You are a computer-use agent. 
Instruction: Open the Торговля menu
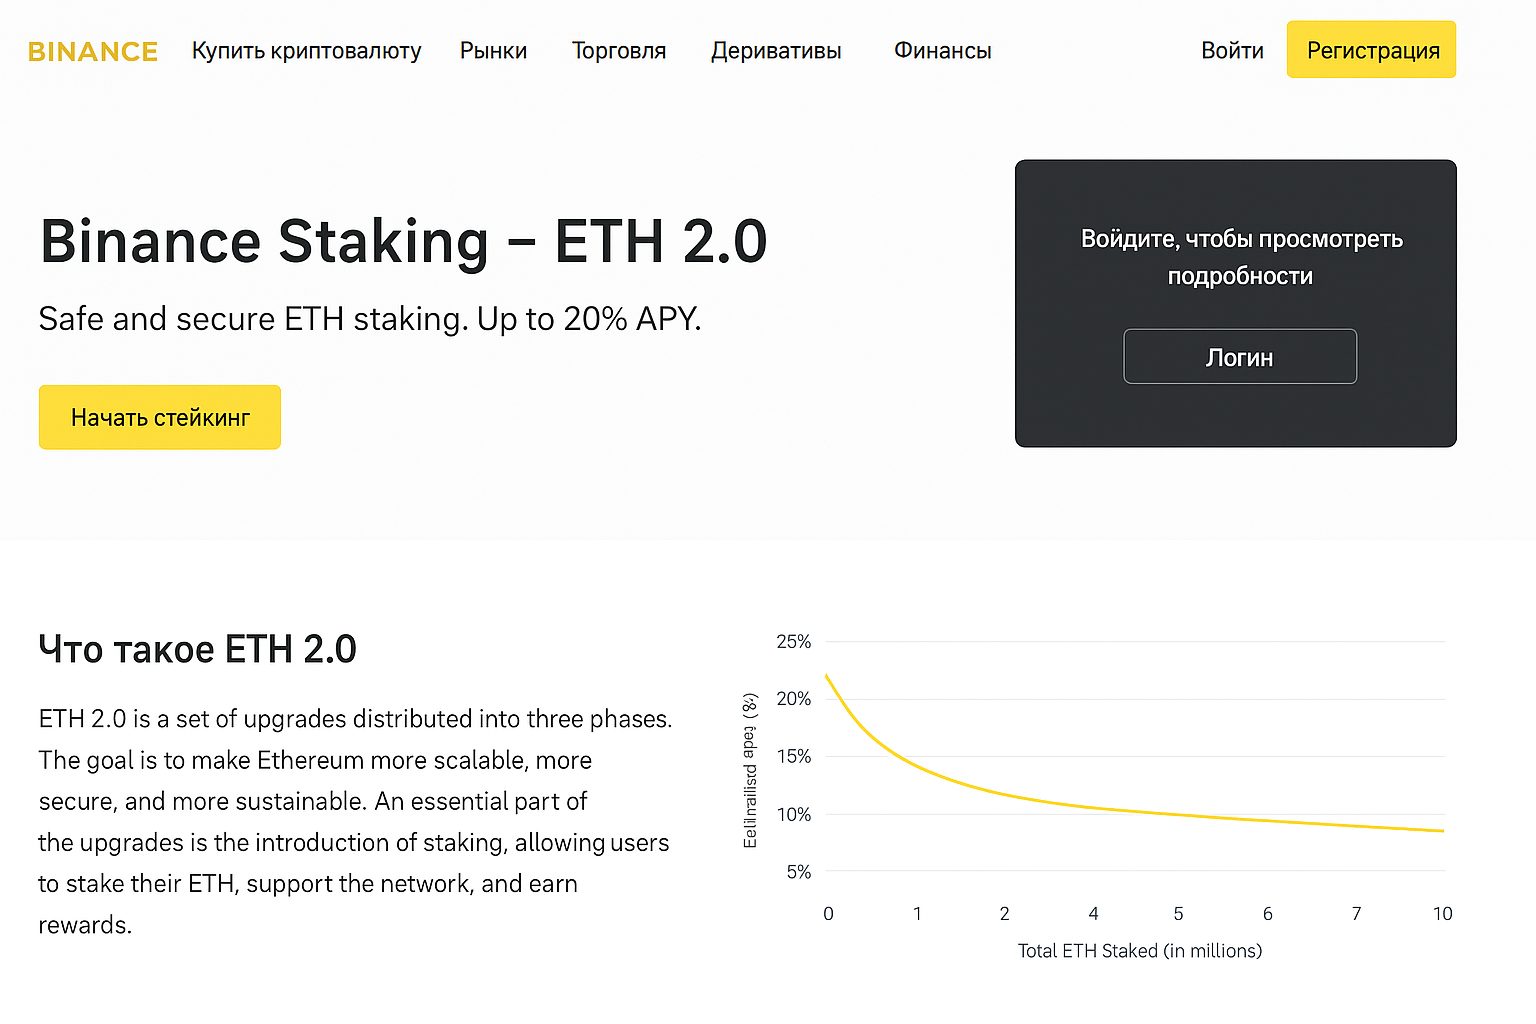tap(618, 50)
